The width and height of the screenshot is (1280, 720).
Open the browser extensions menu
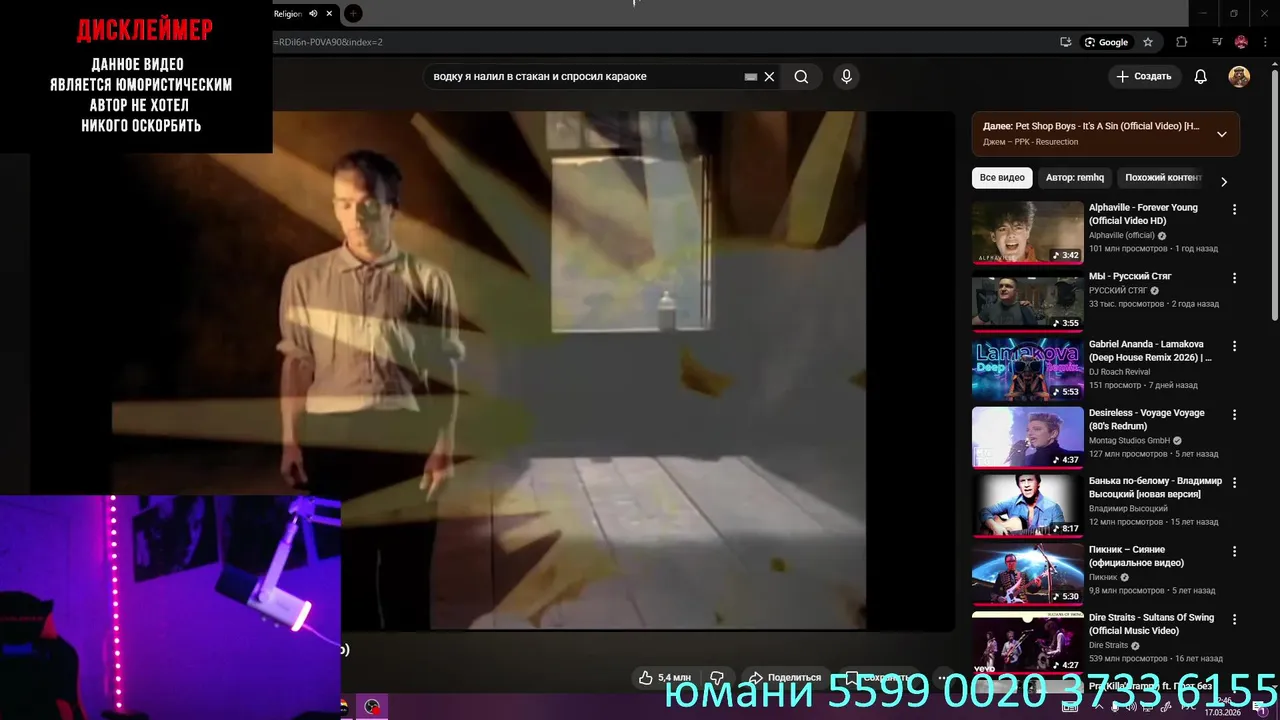[1182, 42]
